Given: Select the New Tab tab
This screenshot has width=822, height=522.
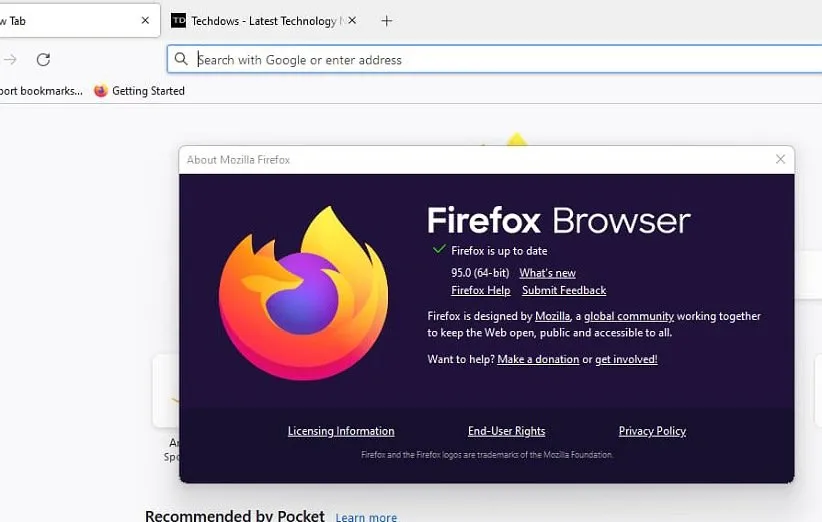Looking at the screenshot, I should click(x=60, y=20).
